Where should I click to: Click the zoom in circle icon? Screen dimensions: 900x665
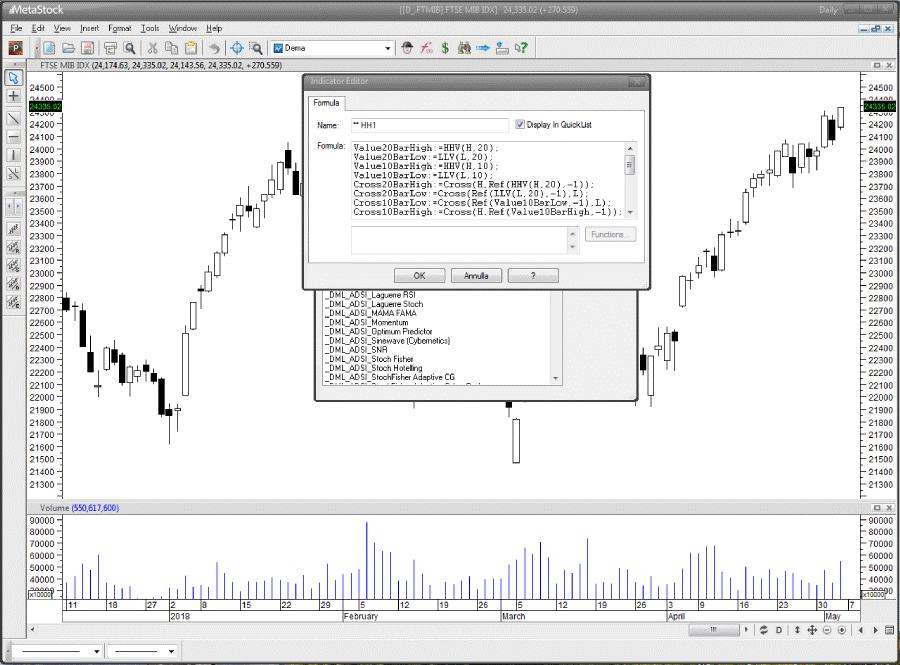[x=842, y=630]
